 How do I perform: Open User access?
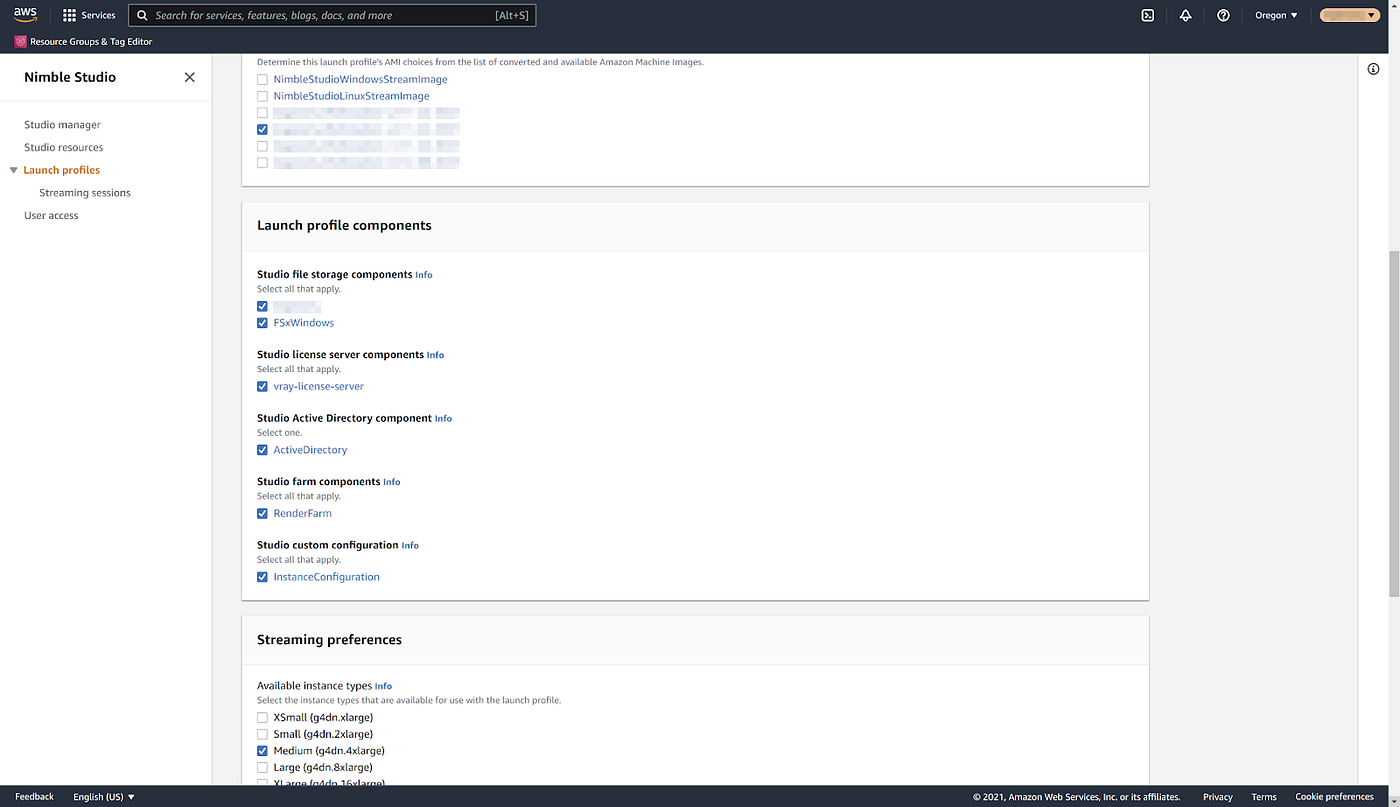click(51, 215)
